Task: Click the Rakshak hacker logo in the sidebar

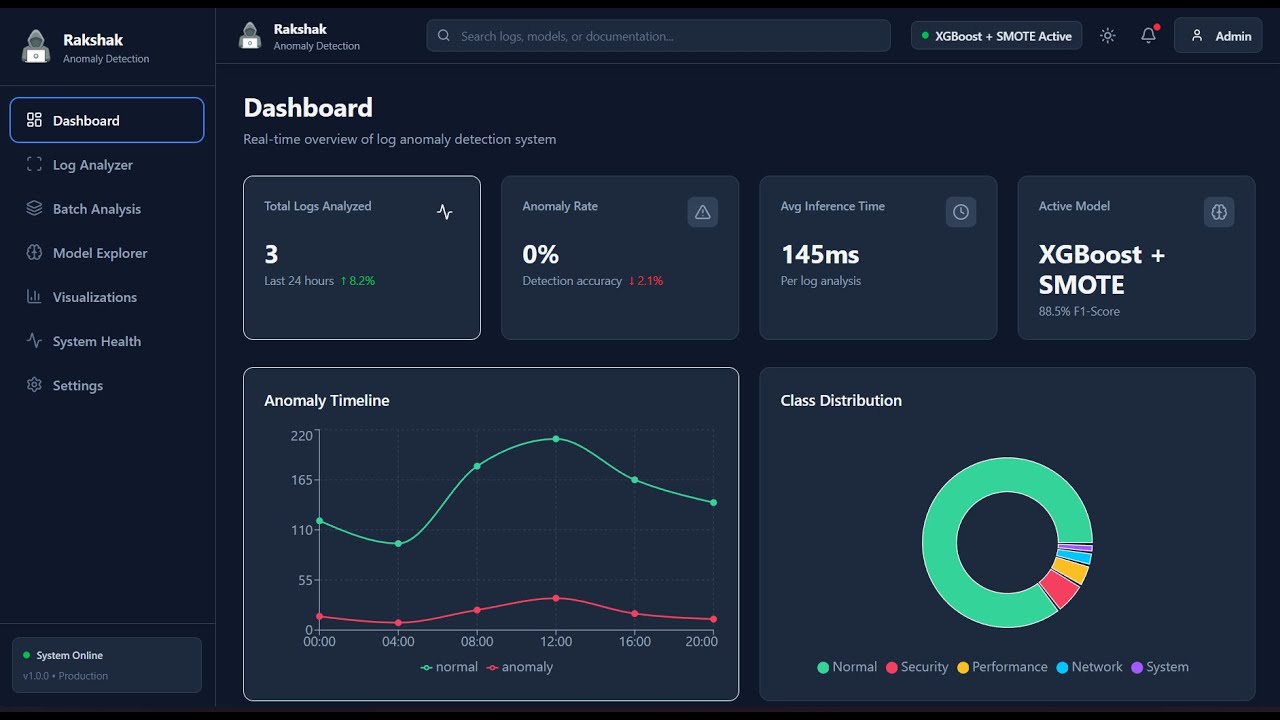Action: coord(36,47)
